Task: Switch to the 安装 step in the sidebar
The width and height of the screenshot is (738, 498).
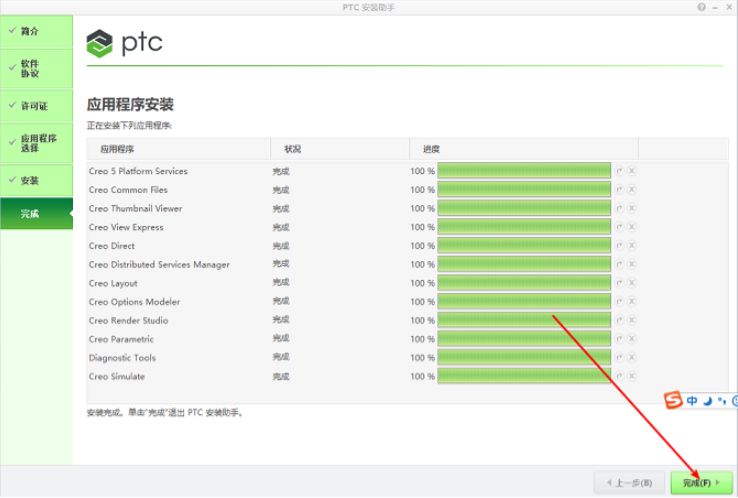Action: [x=37, y=180]
